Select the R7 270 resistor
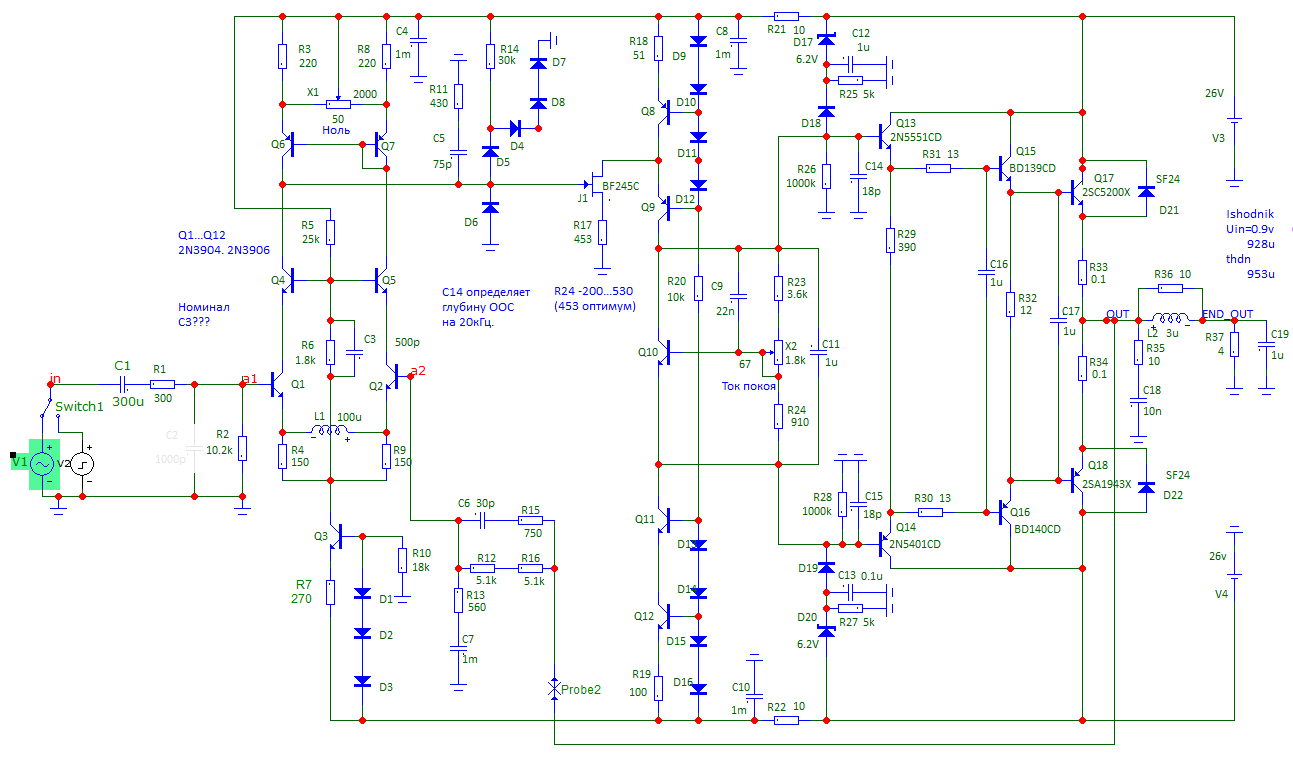The image size is (1293, 768). [329, 592]
